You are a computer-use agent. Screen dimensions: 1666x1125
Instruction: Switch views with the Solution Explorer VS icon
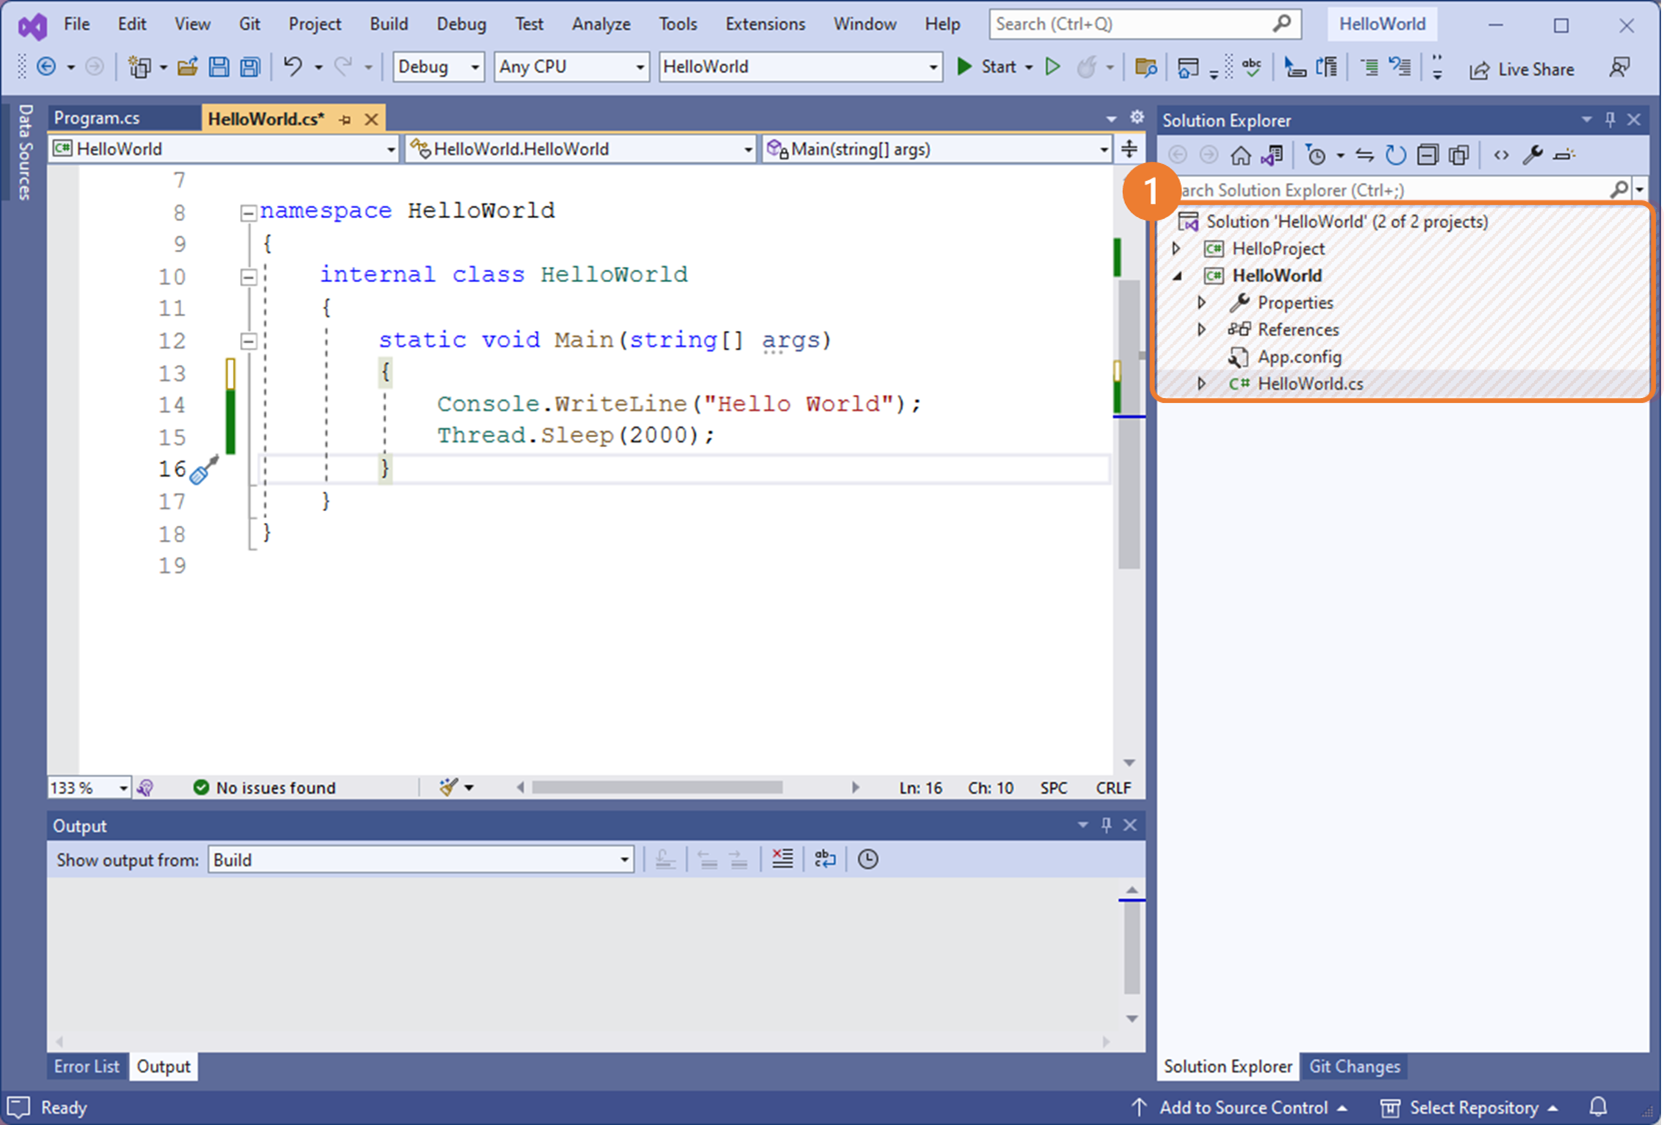[1272, 155]
